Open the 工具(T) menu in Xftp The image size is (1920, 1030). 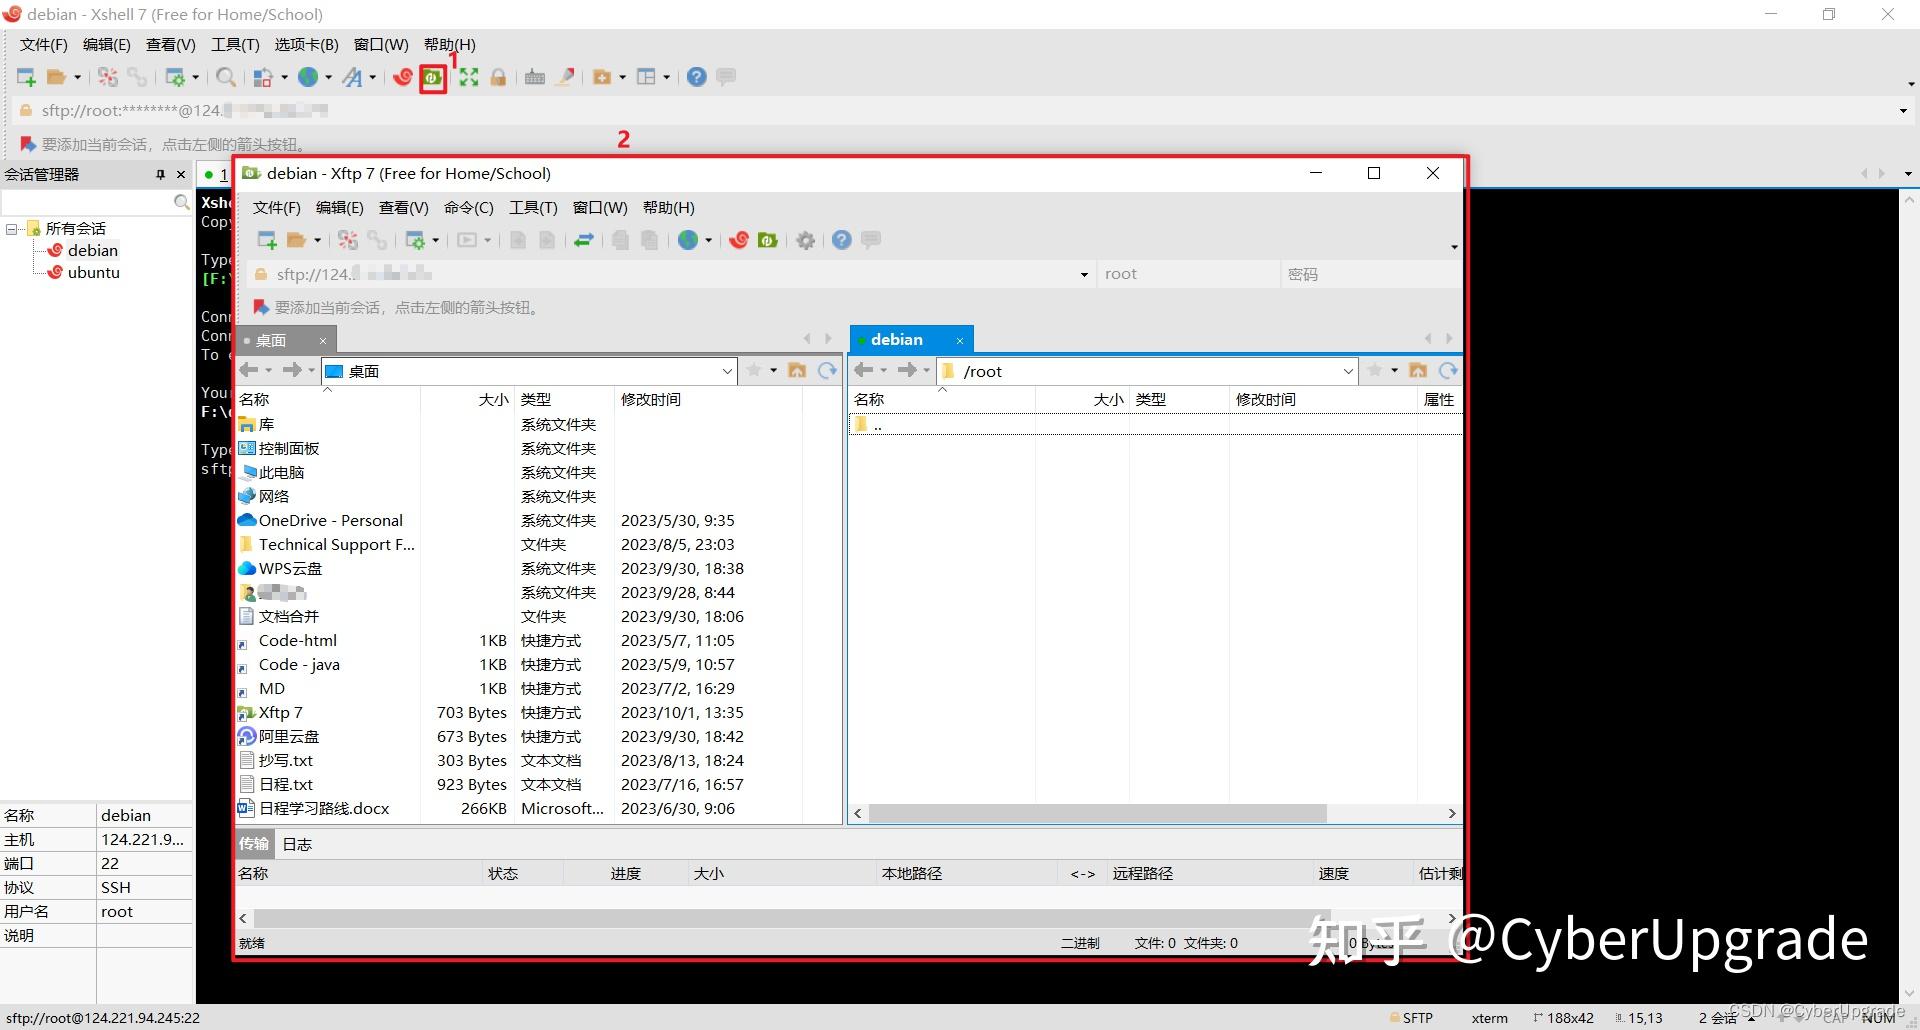[x=532, y=207]
